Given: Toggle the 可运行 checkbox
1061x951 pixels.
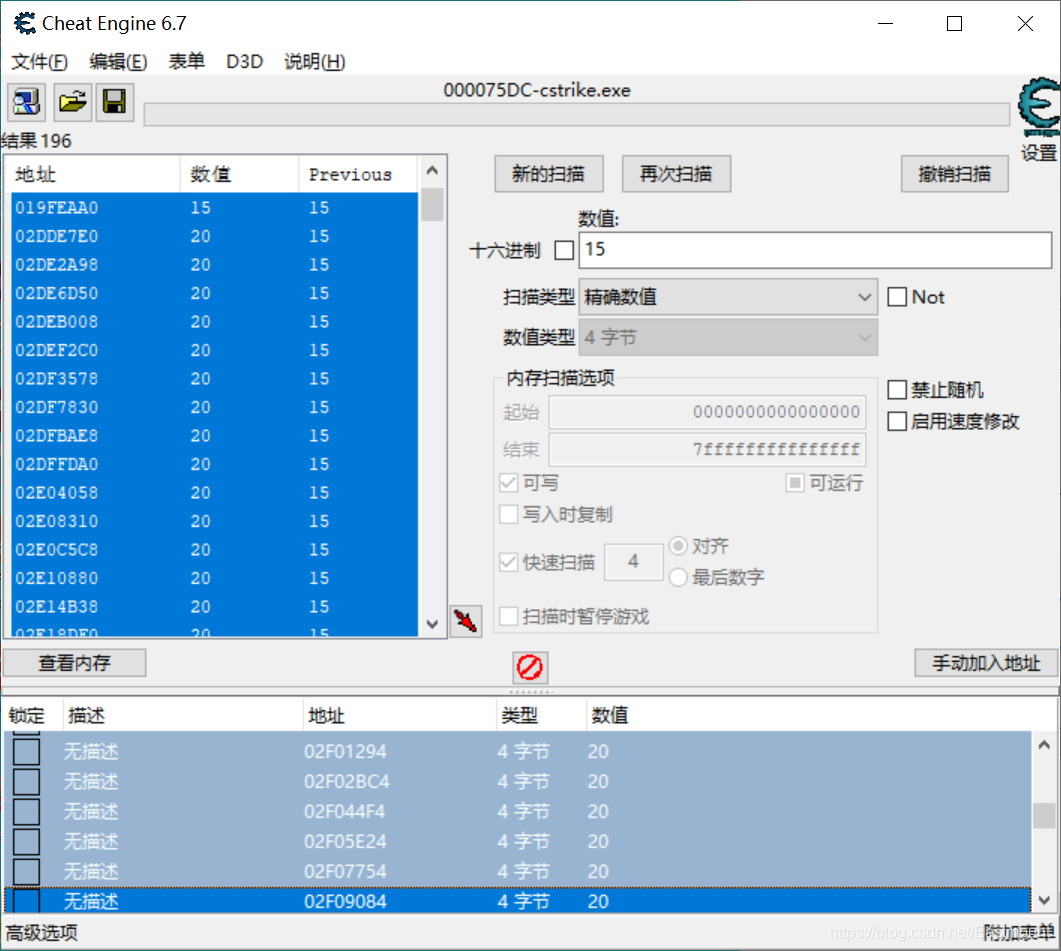Looking at the screenshot, I should tap(795, 483).
